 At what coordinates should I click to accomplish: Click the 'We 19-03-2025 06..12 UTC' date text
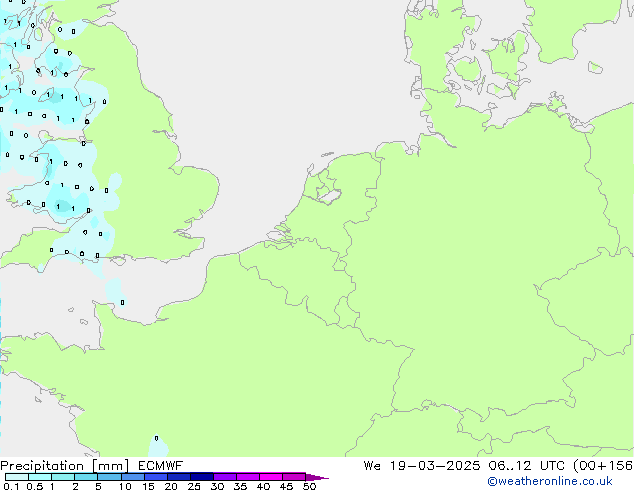pos(464,466)
